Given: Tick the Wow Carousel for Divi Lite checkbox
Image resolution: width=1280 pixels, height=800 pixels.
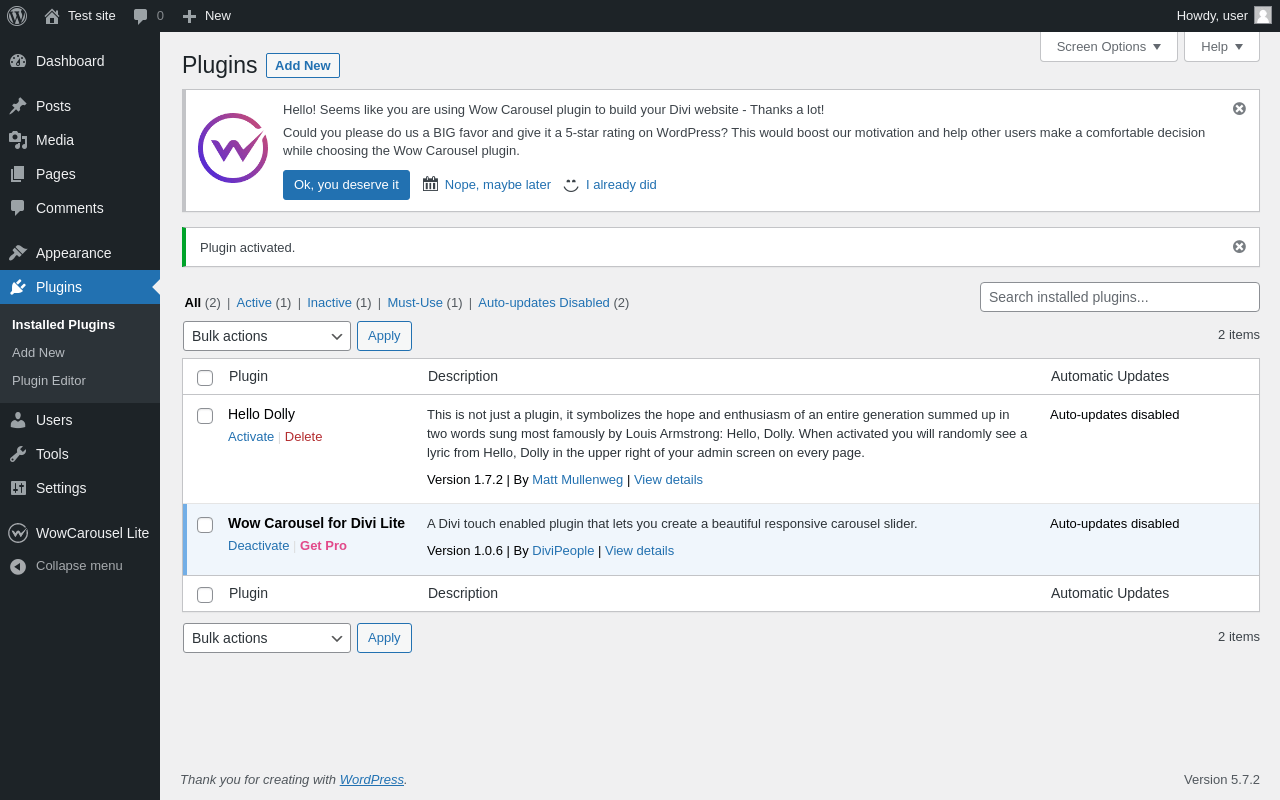Looking at the screenshot, I should 205,525.
